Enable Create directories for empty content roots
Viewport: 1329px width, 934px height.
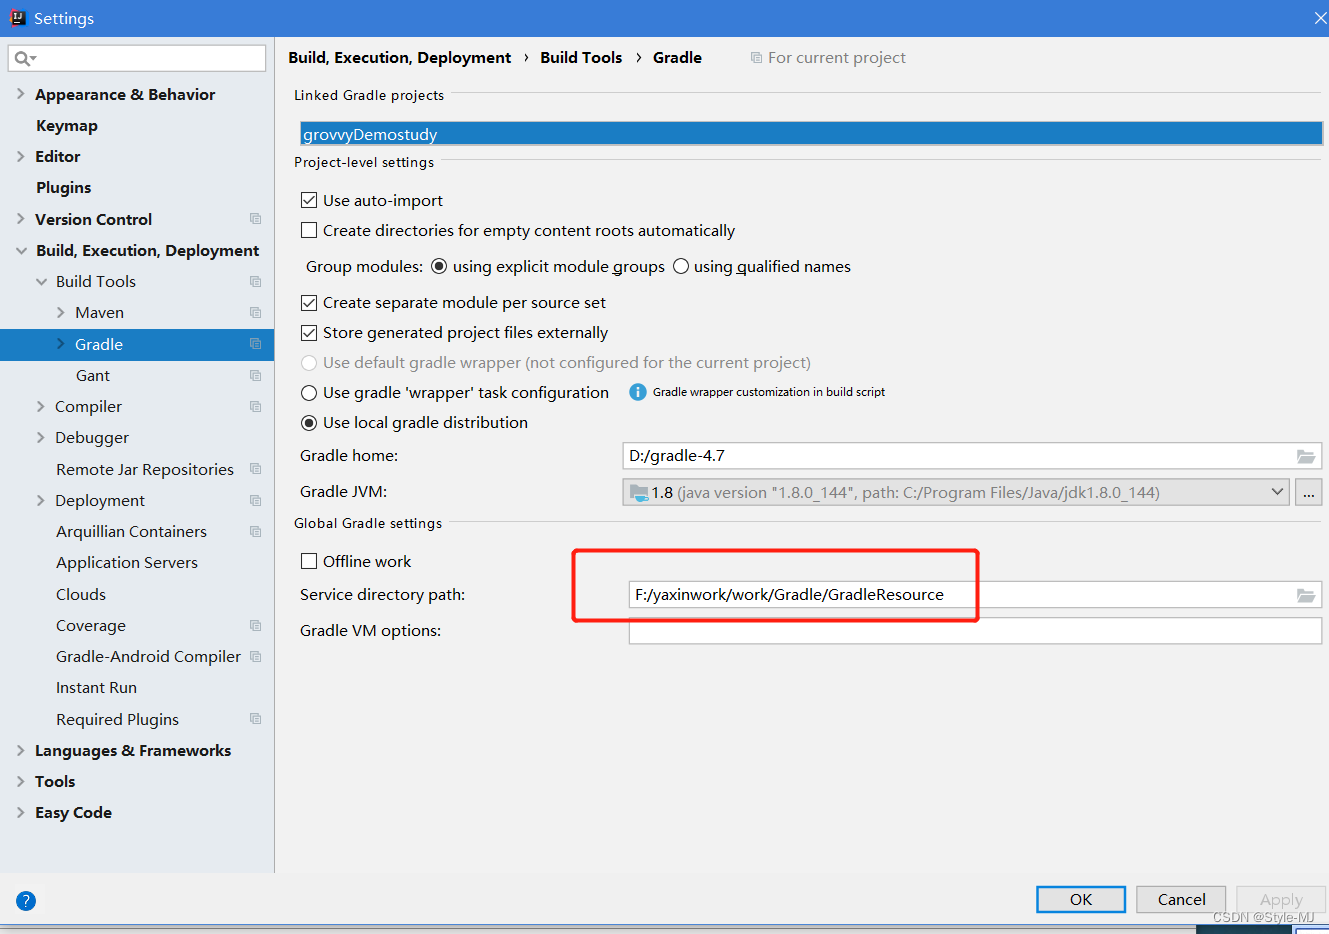pos(309,230)
